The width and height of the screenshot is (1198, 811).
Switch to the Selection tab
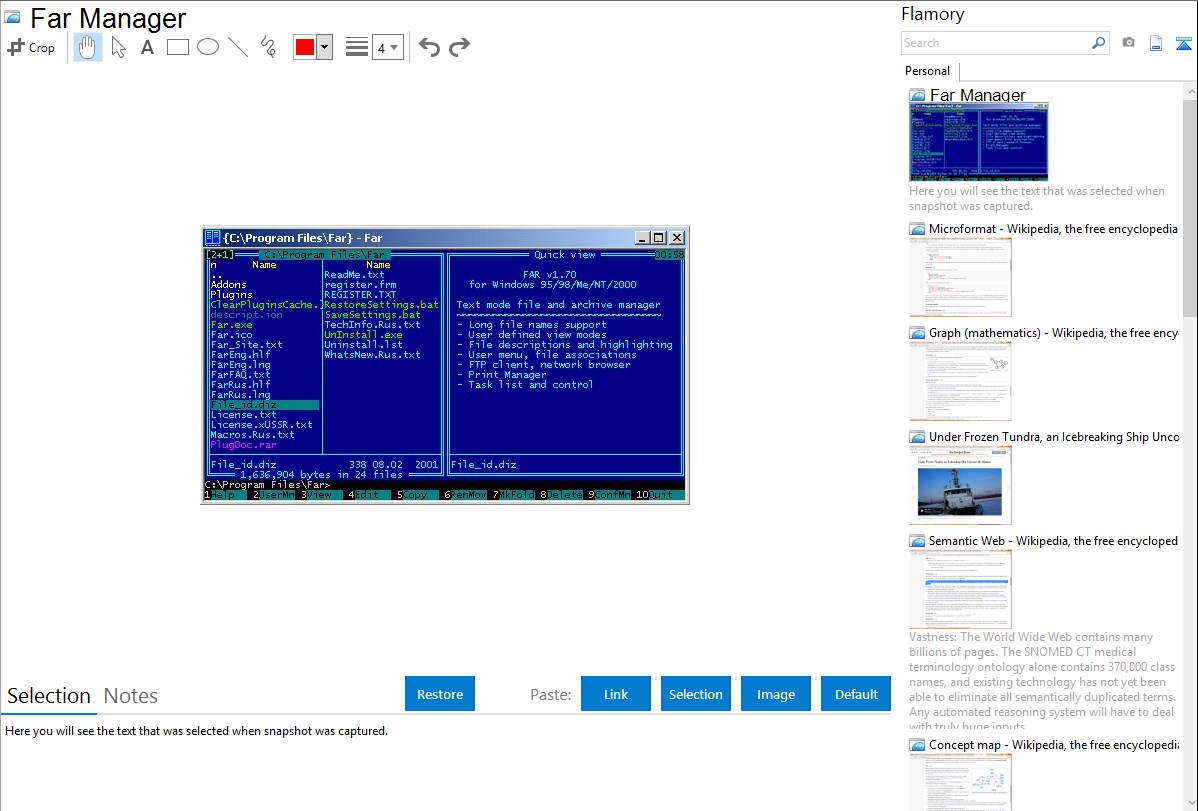[49, 696]
